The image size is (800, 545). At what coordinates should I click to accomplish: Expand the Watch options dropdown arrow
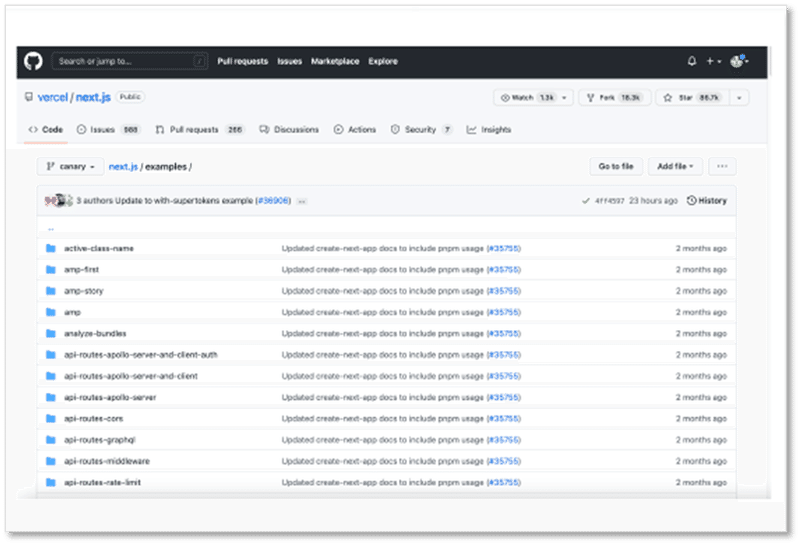564,97
